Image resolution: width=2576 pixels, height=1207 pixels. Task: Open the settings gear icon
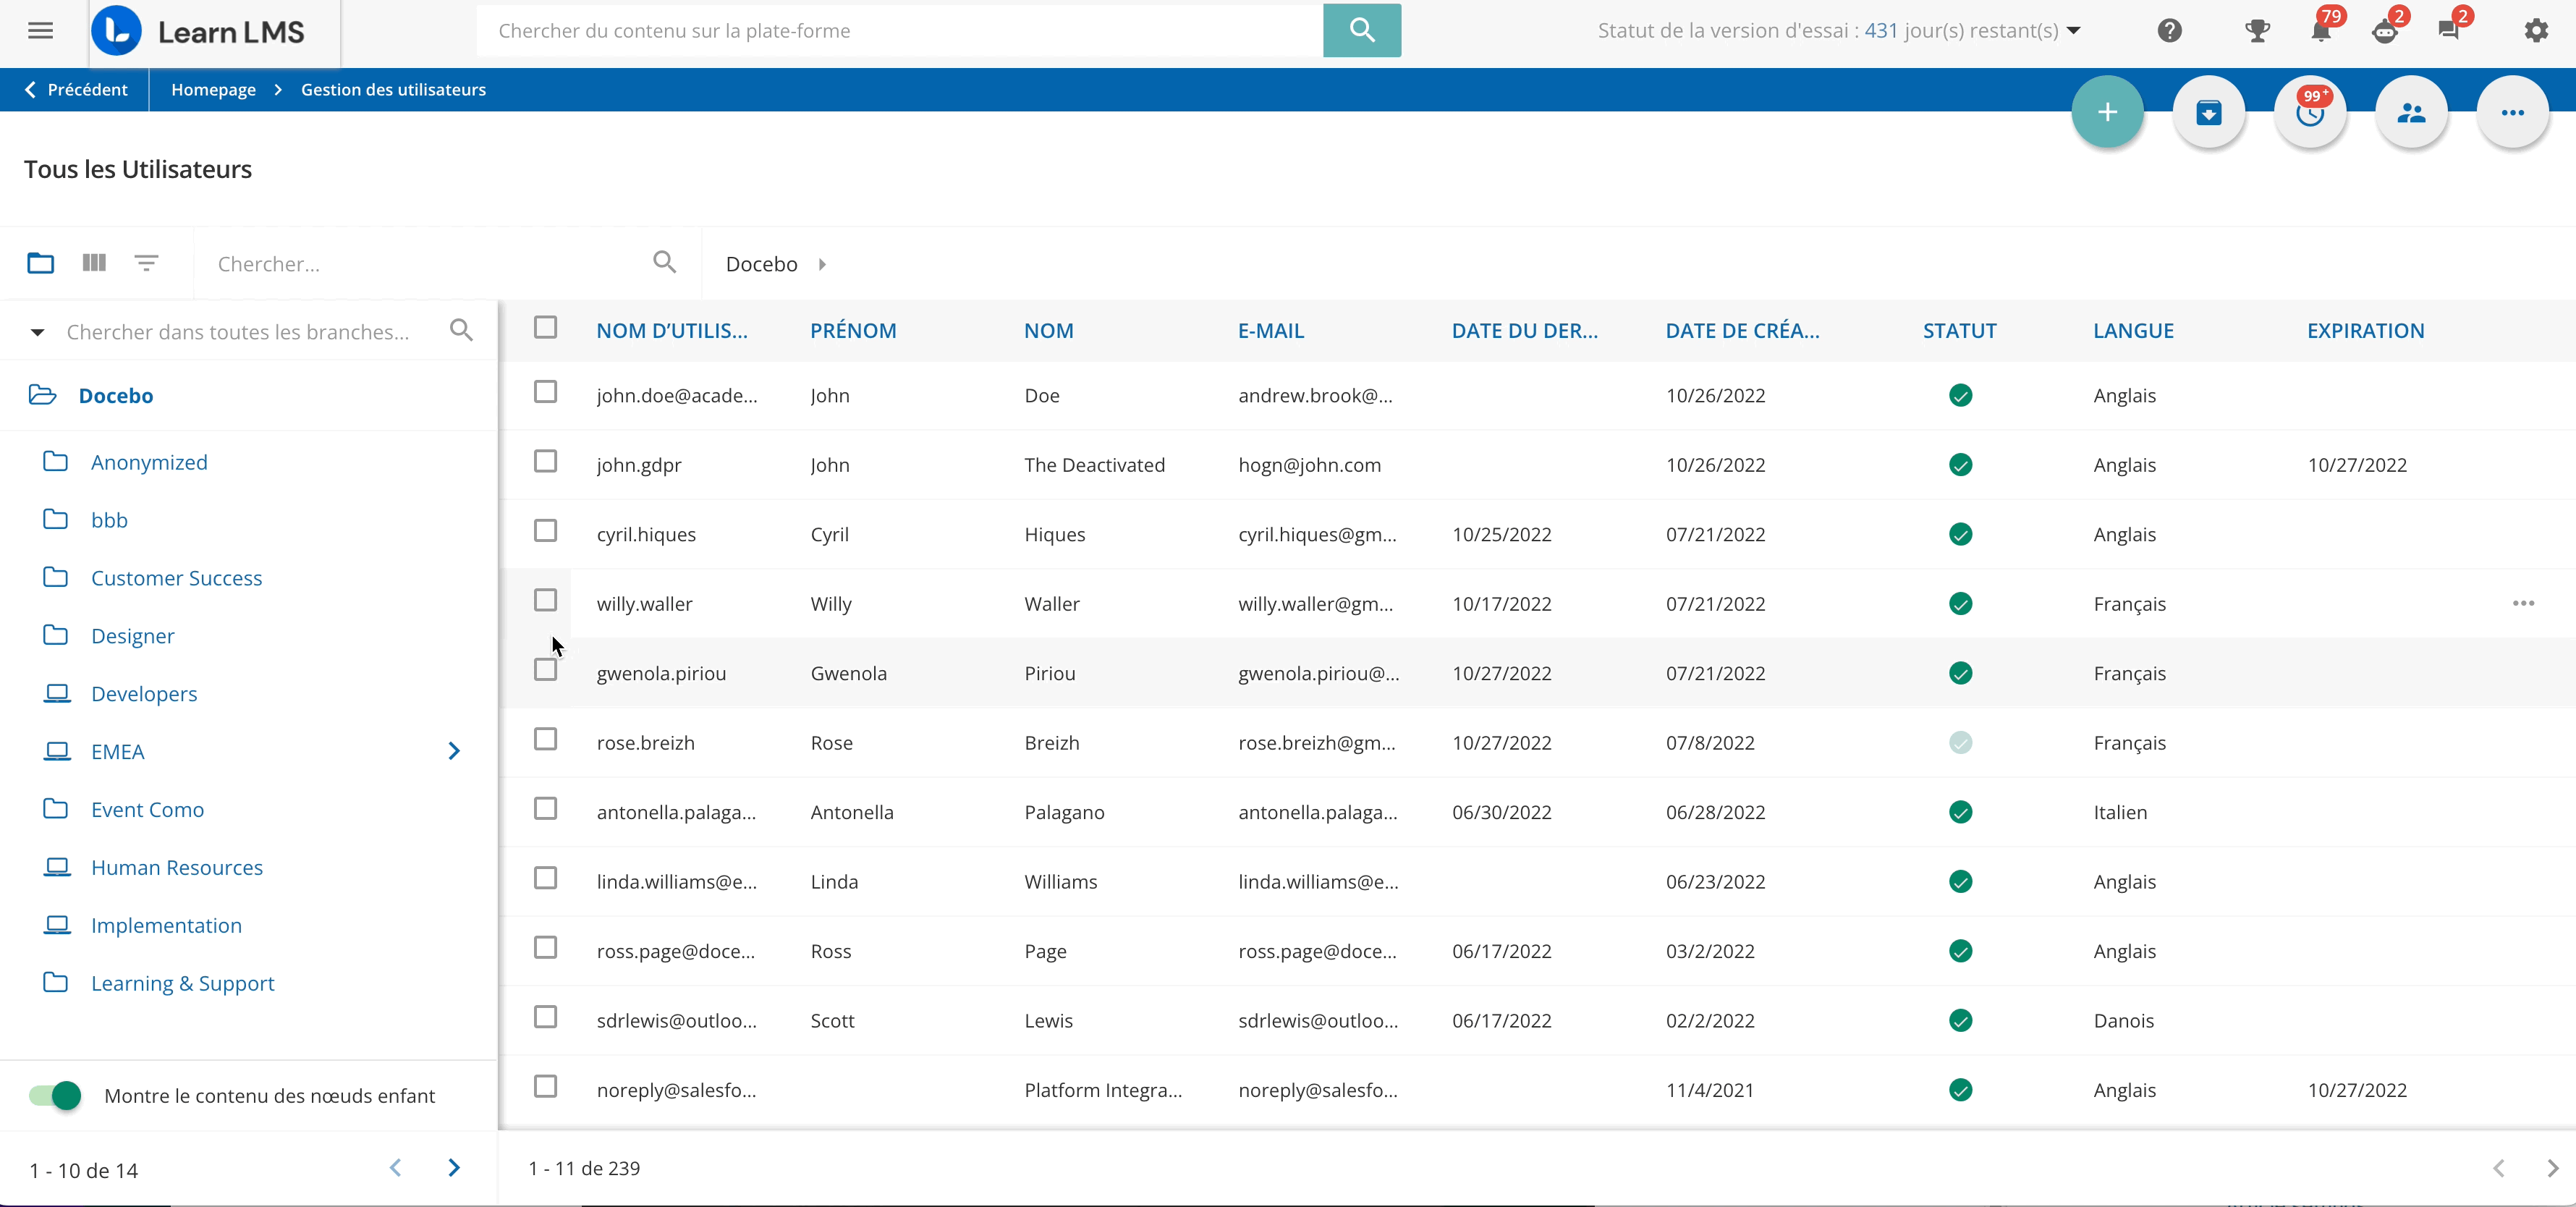(x=2536, y=31)
